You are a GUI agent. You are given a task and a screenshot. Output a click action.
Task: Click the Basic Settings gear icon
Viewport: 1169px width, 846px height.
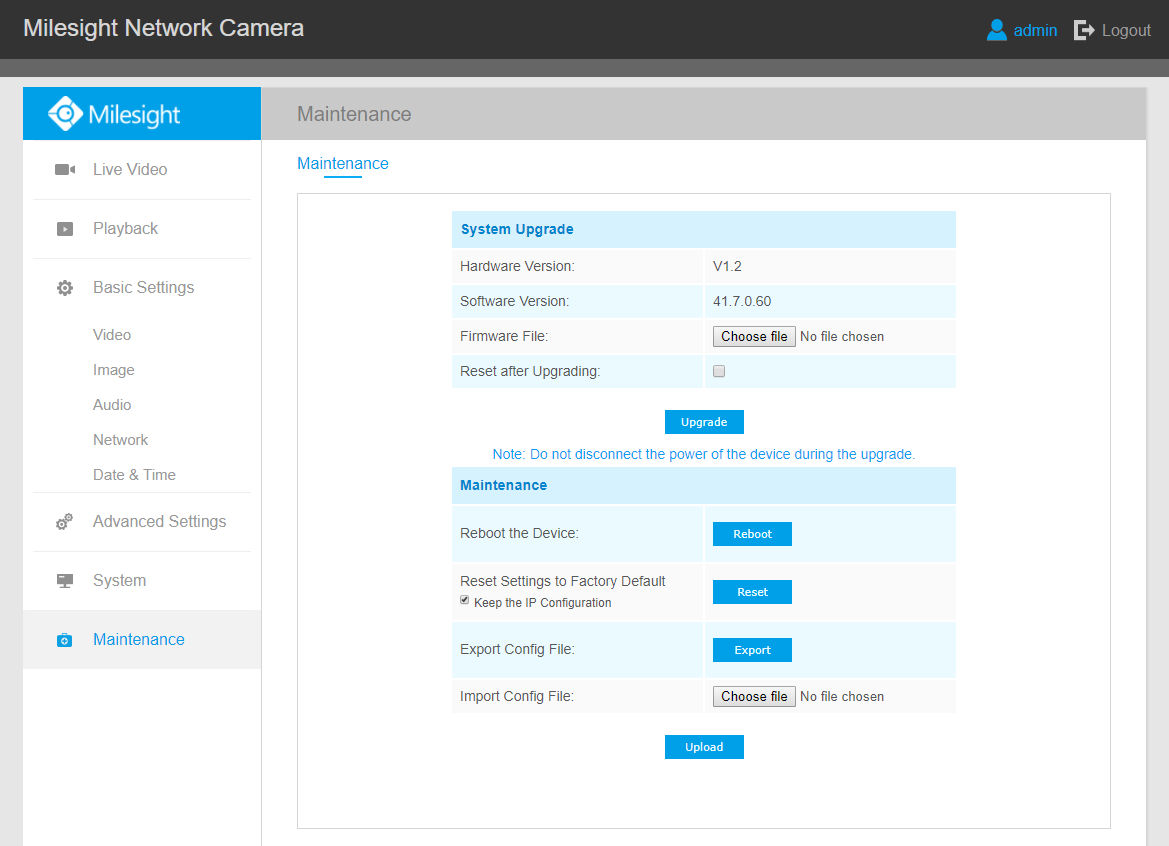coord(65,288)
